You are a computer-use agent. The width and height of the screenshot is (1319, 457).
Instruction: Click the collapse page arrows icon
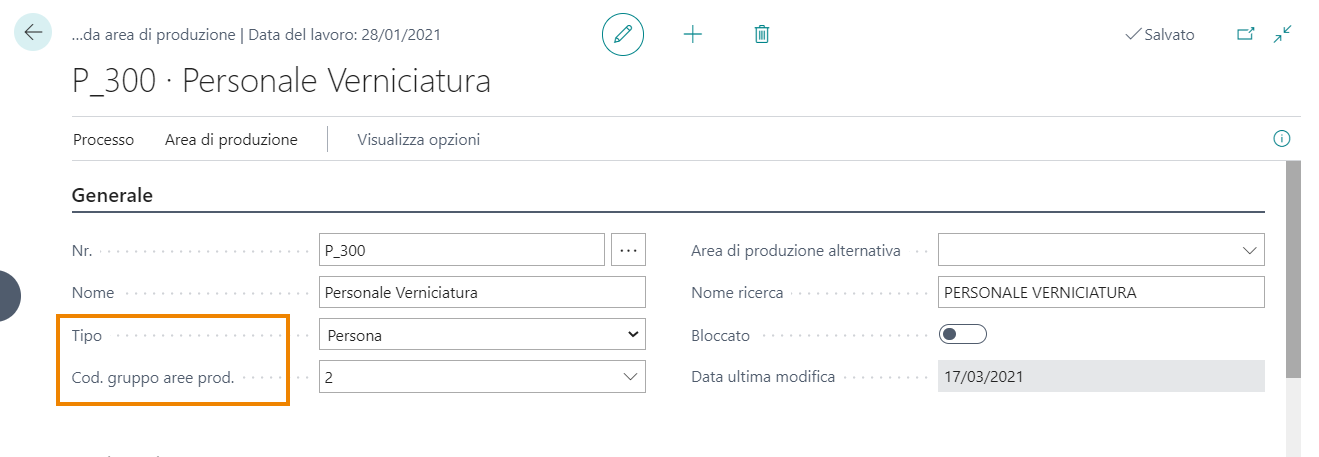coord(1283,34)
